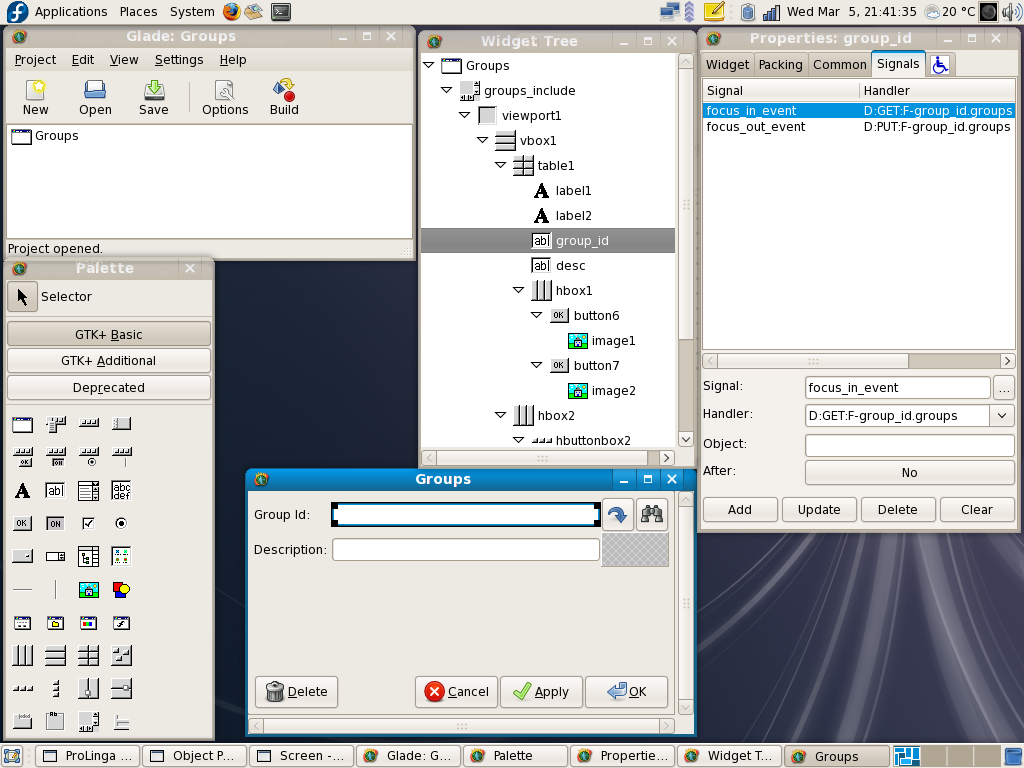Click the Description input field in Groups window
The width and height of the screenshot is (1024, 768).
coord(466,549)
